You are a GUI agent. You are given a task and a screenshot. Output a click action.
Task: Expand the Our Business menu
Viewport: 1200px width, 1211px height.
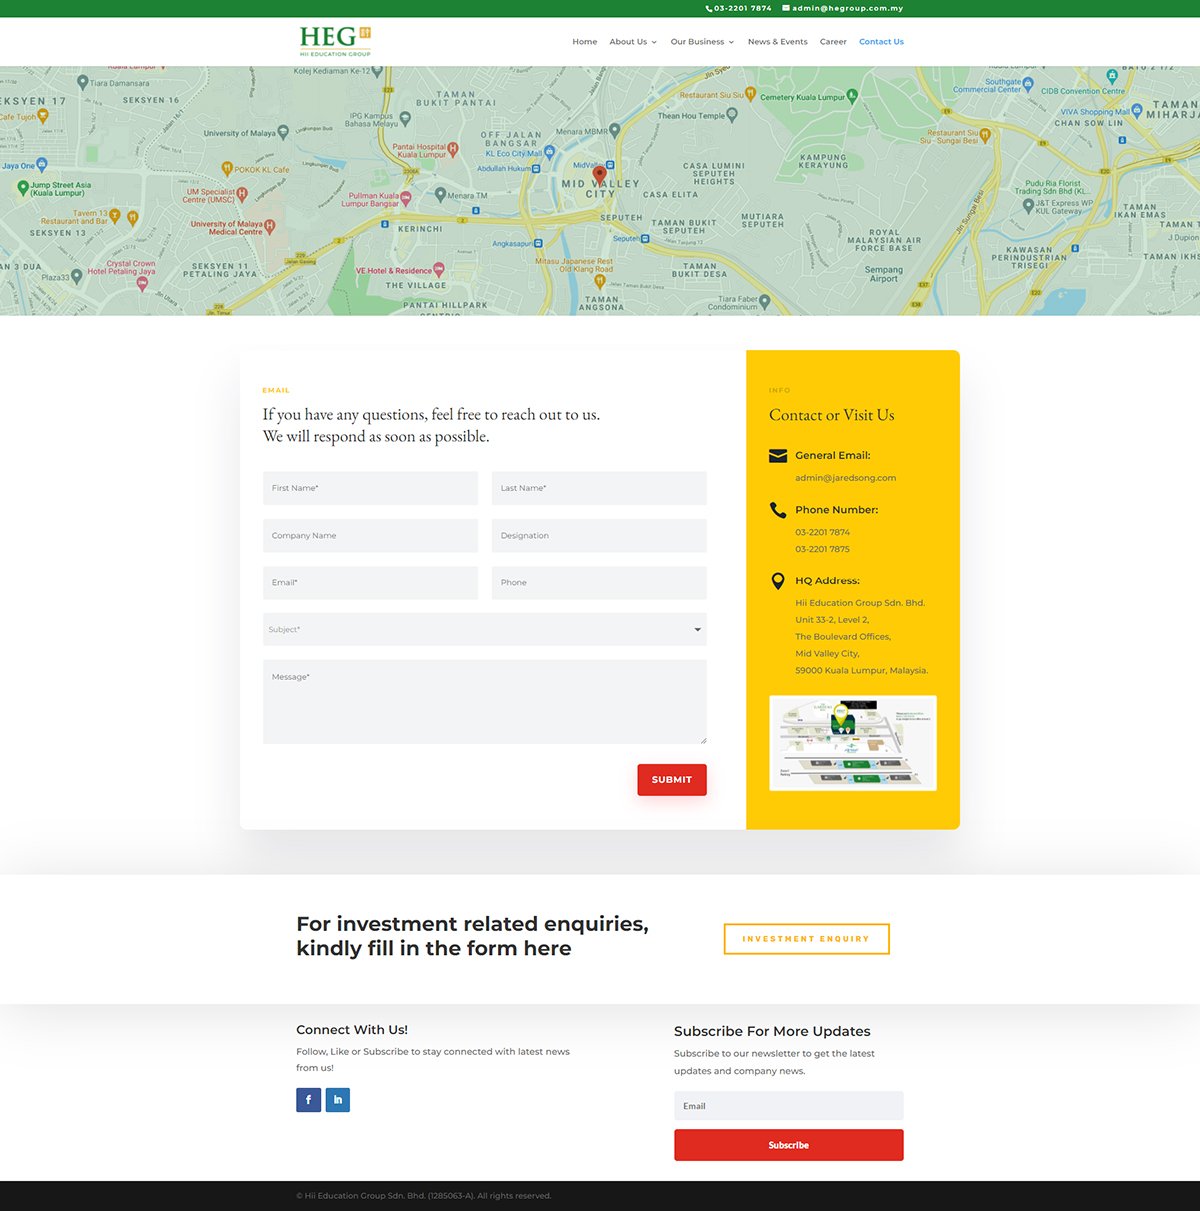tap(702, 42)
